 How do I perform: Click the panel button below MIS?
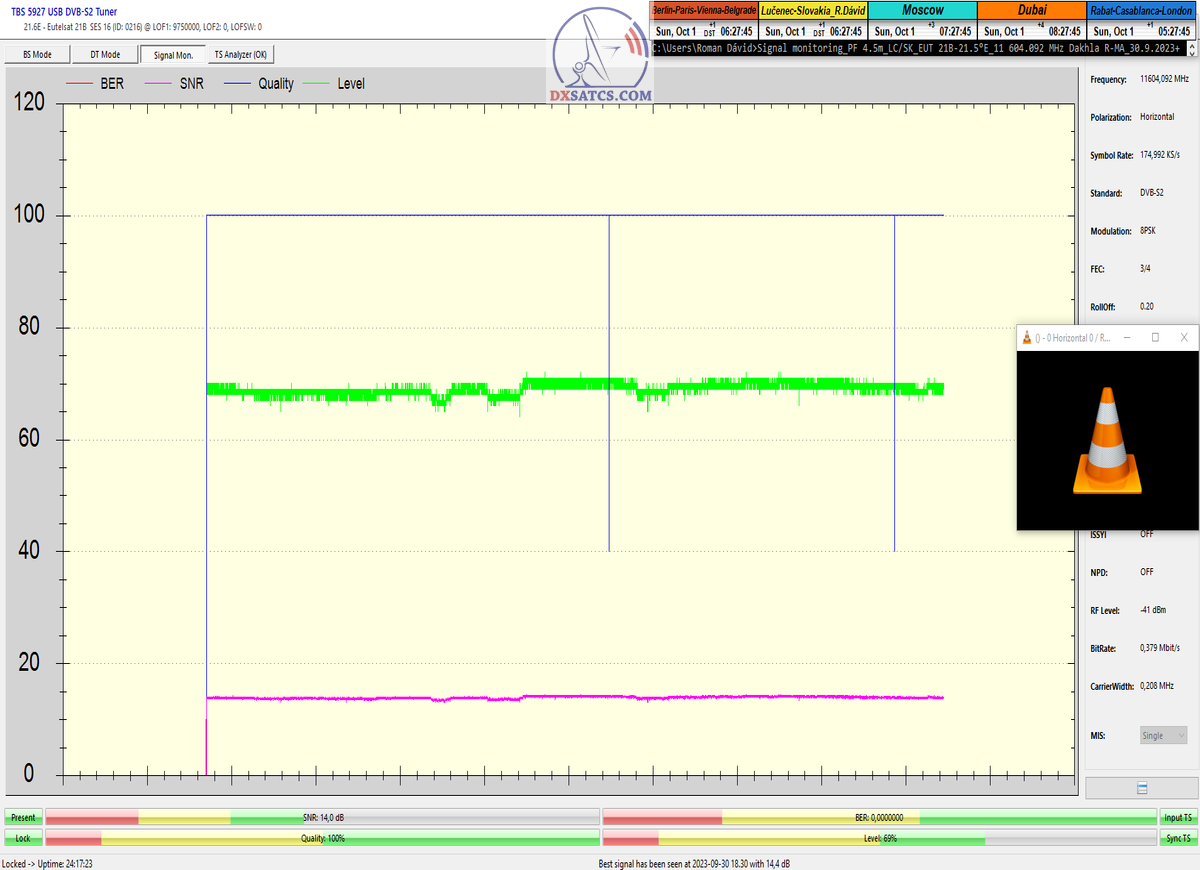pyautogui.click(x=1141, y=788)
